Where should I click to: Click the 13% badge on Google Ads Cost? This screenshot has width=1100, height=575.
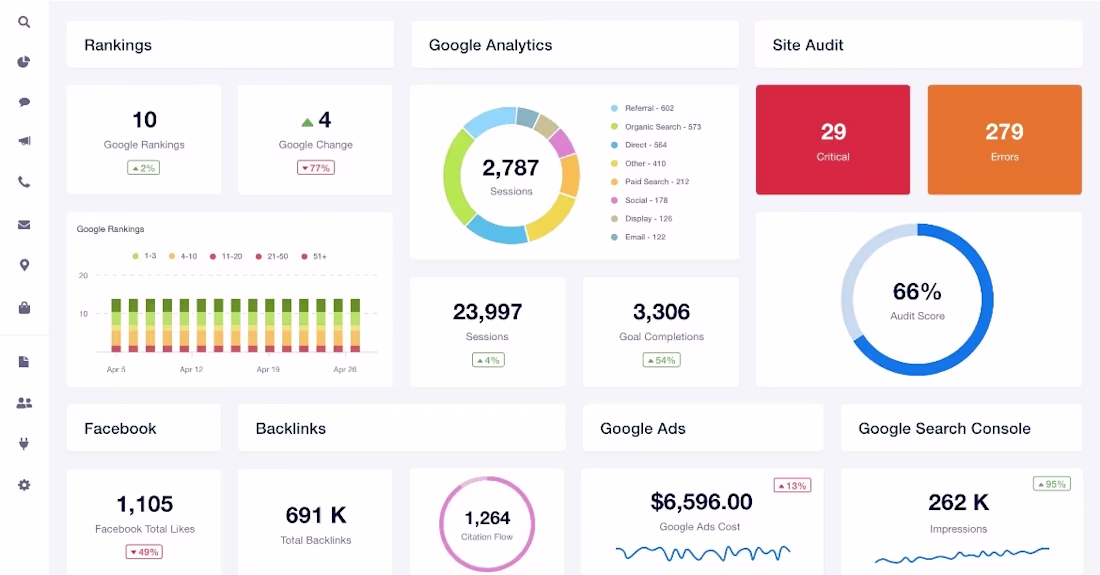click(793, 485)
